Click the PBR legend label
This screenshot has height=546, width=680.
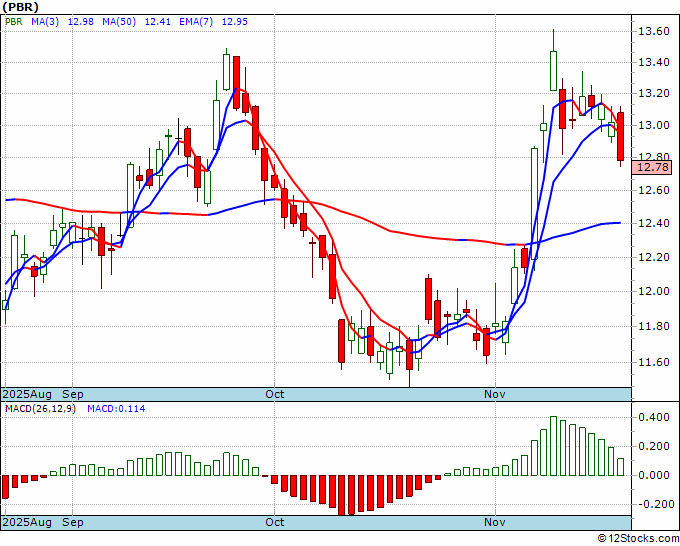coord(13,22)
